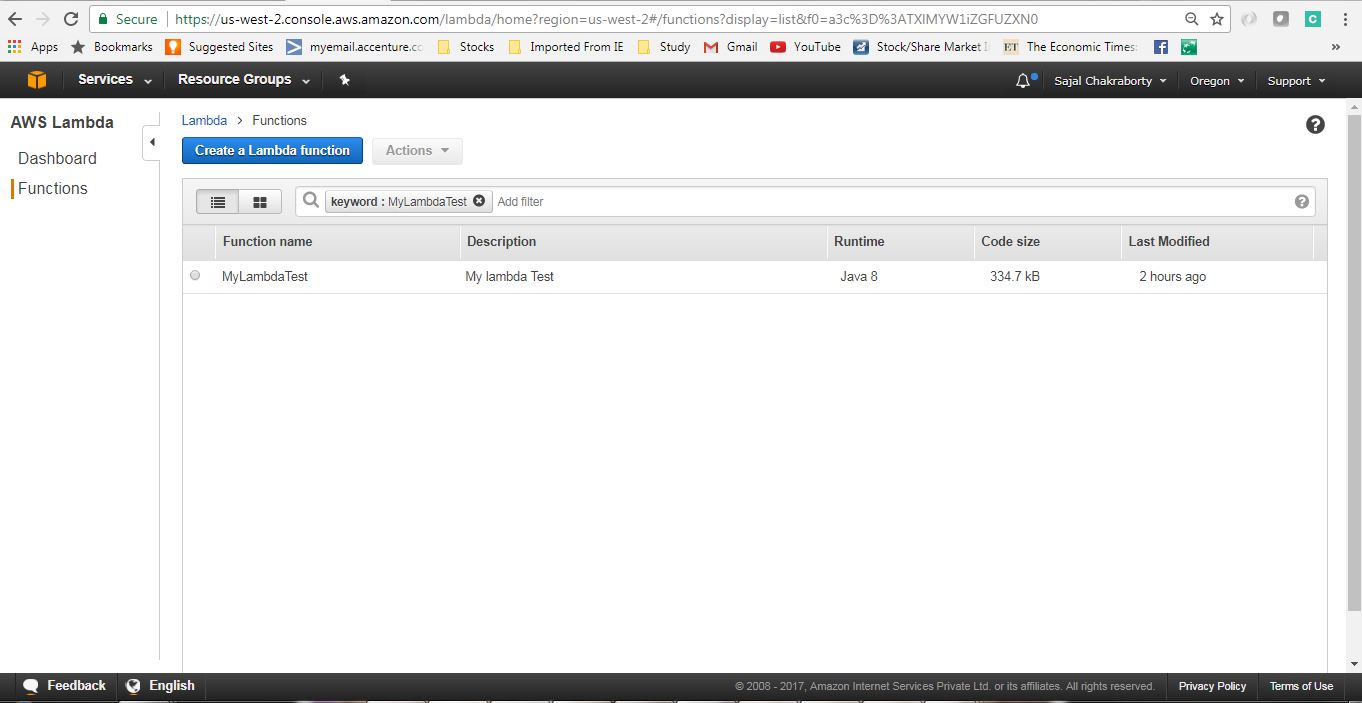Open the Terms of Use link
This screenshot has width=1362, height=703.
tap(1301, 686)
